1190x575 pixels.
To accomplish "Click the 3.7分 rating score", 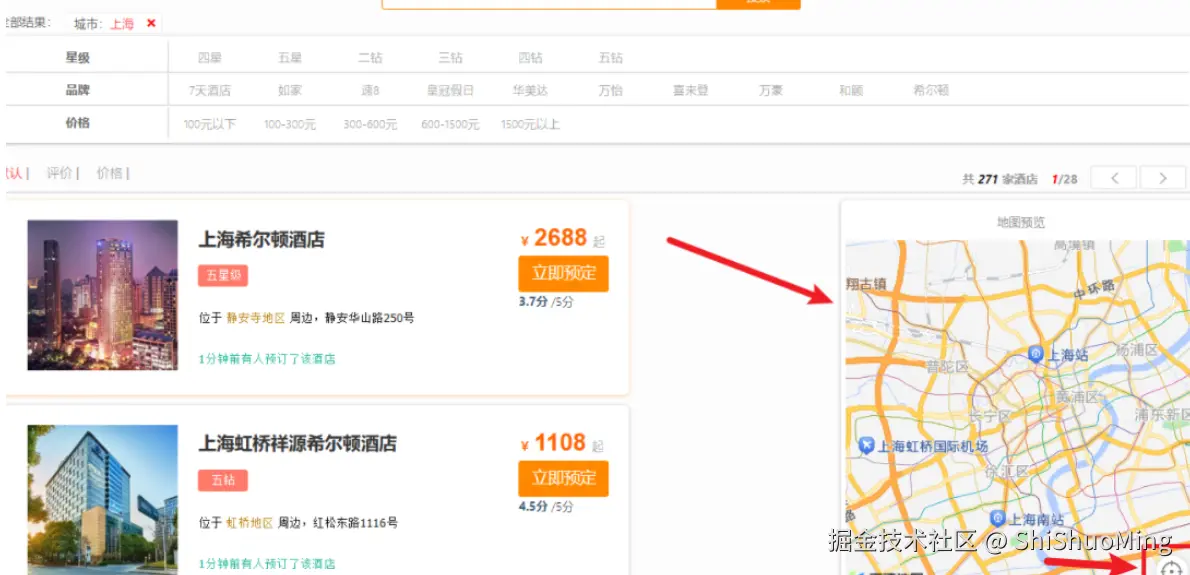I will (534, 302).
